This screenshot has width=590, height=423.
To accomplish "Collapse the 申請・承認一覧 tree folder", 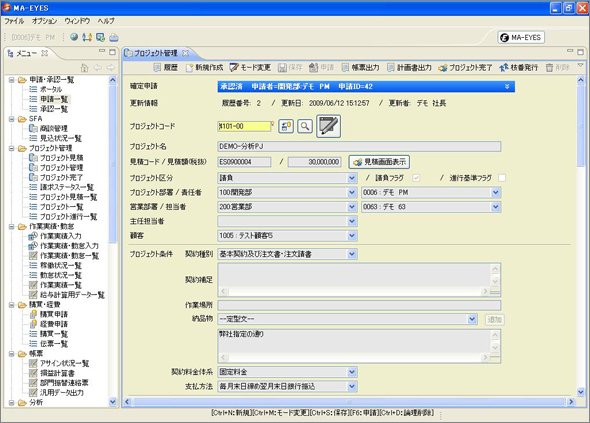I will click(x=12, y=80).
